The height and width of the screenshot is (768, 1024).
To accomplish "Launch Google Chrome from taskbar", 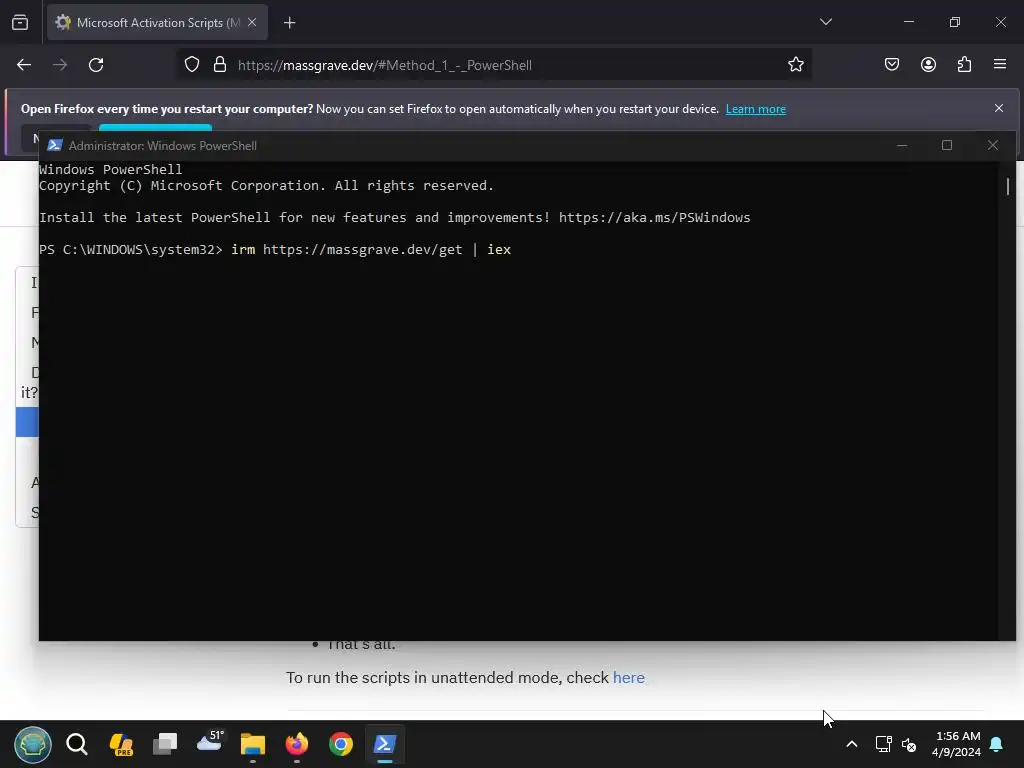I will pyautogui.click(x=341, y=744).
